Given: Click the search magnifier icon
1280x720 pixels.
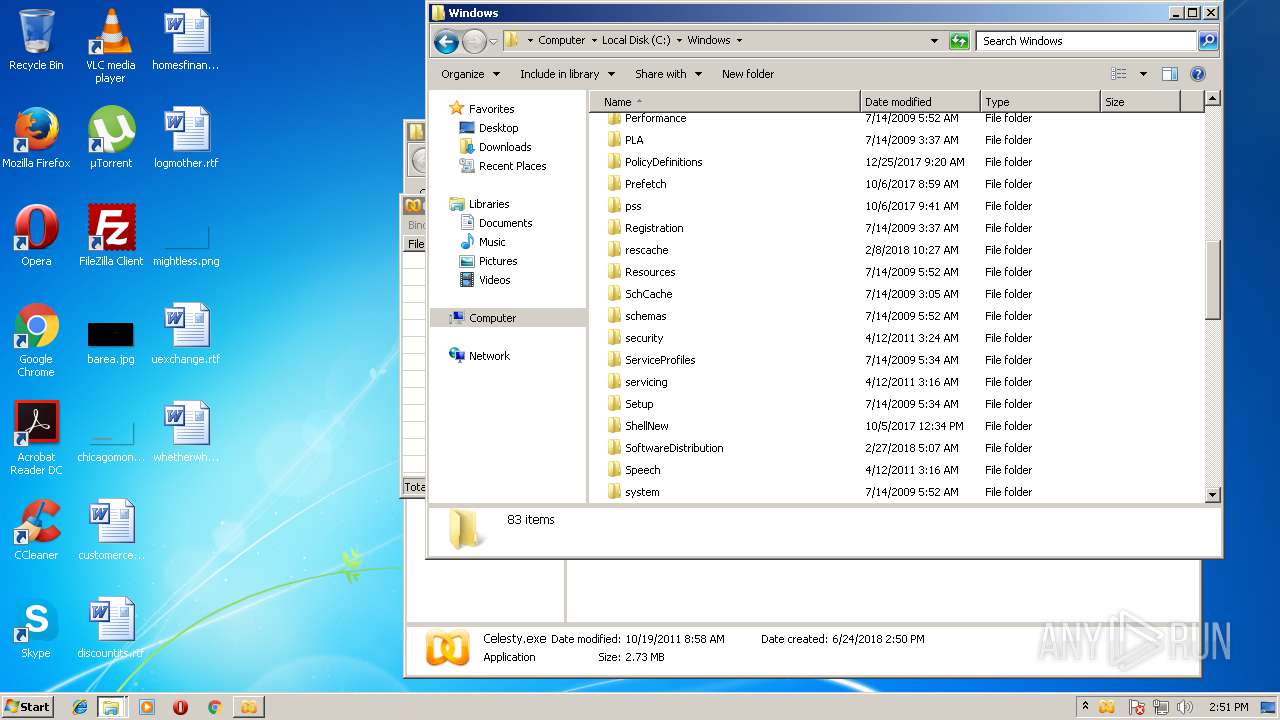Looking at the screenshot, I should click(1208, 41).
